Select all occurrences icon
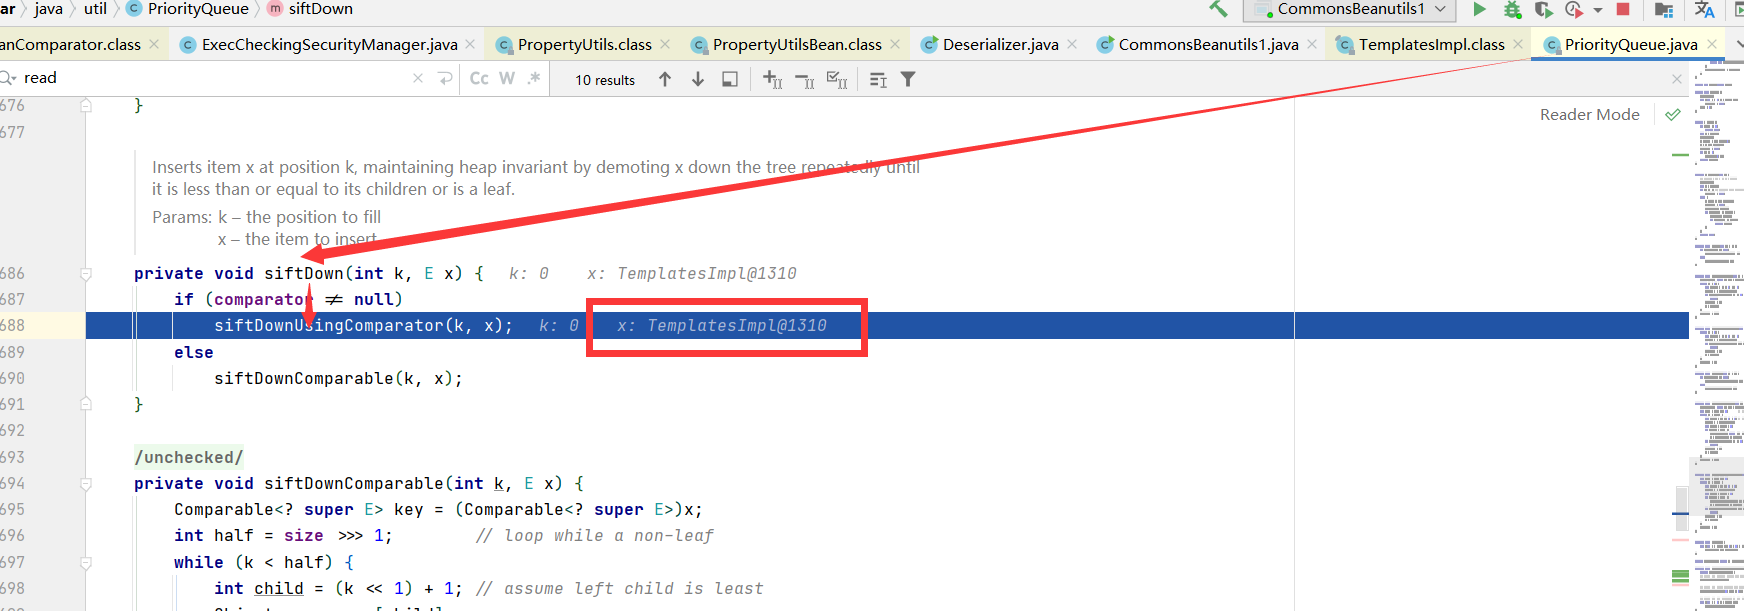 coord(837,79)
